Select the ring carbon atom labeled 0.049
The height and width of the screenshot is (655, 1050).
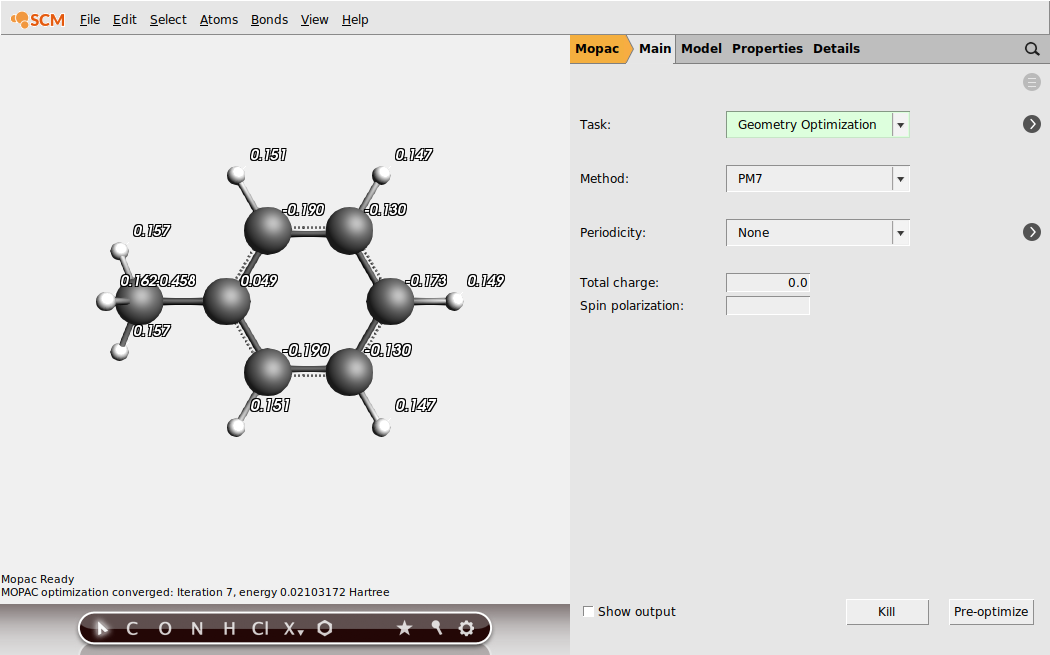coord(226,301)
